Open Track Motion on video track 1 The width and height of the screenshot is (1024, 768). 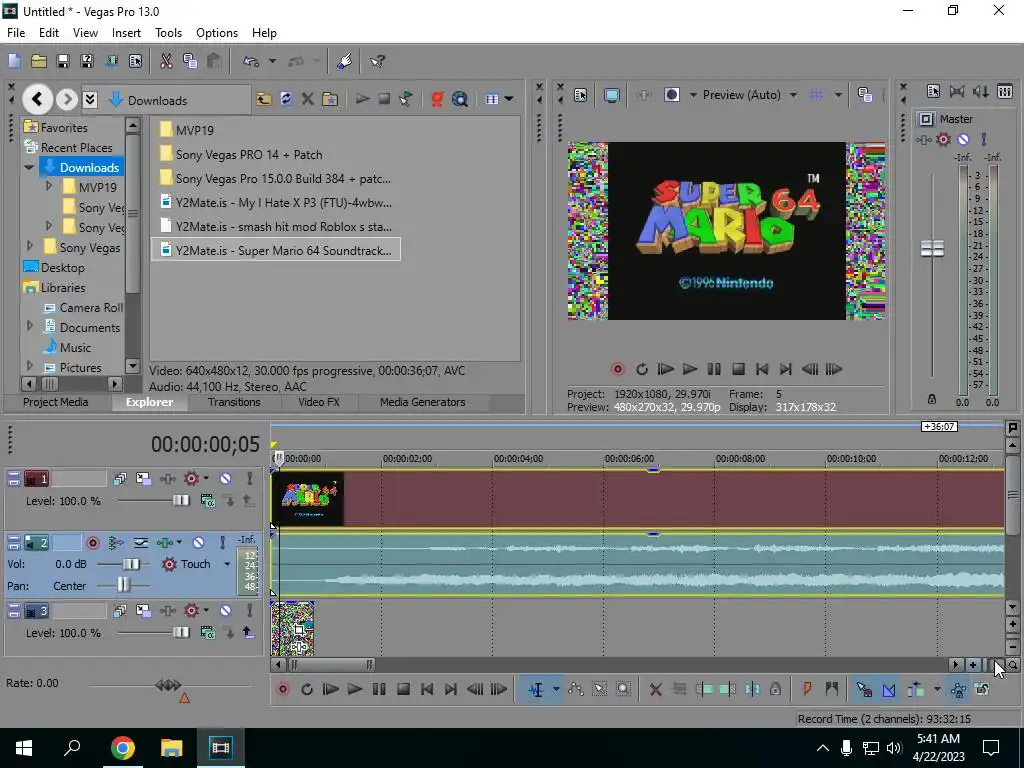pyautogui.click(x=144, y=479)
